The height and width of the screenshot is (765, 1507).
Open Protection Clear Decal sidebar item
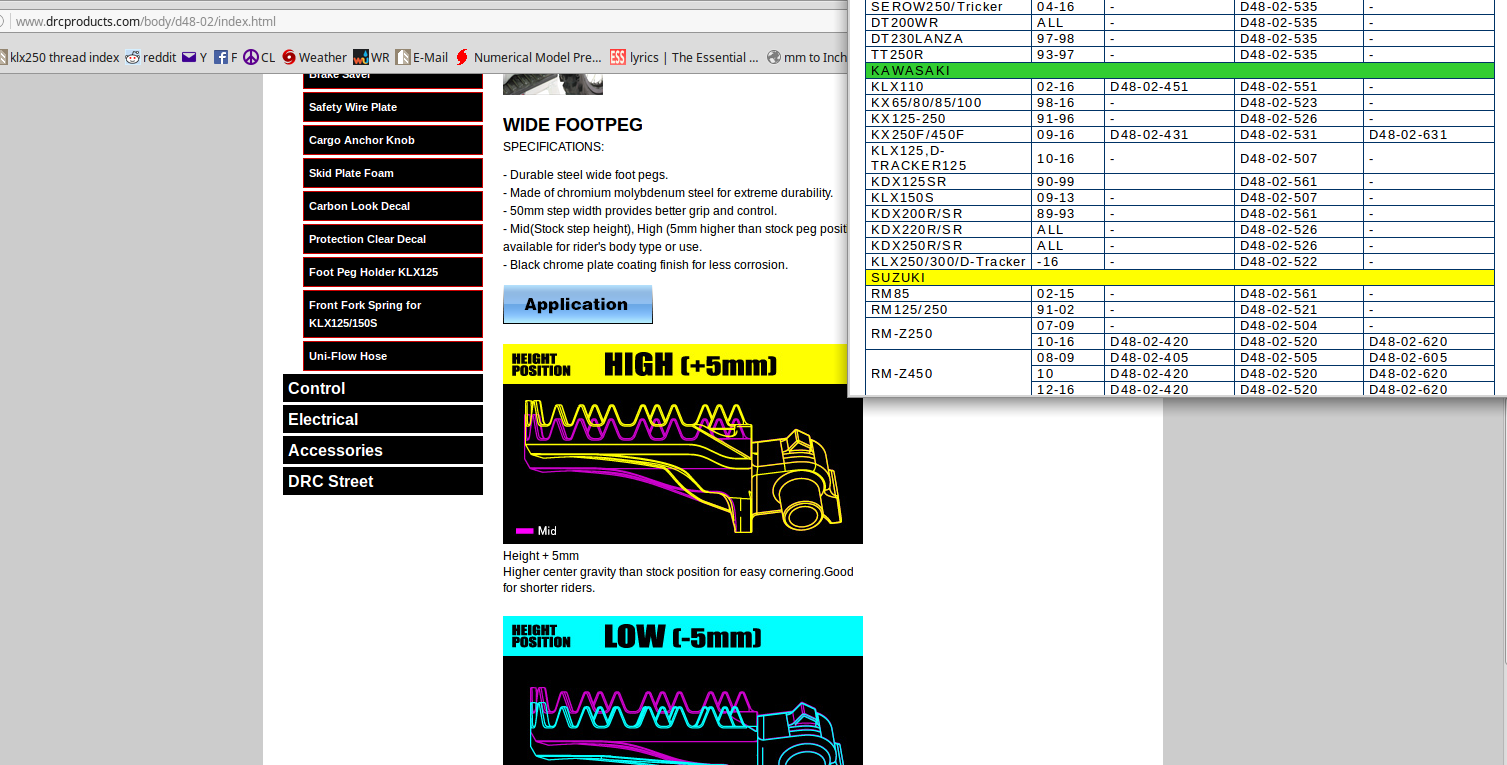click(393, 239)
